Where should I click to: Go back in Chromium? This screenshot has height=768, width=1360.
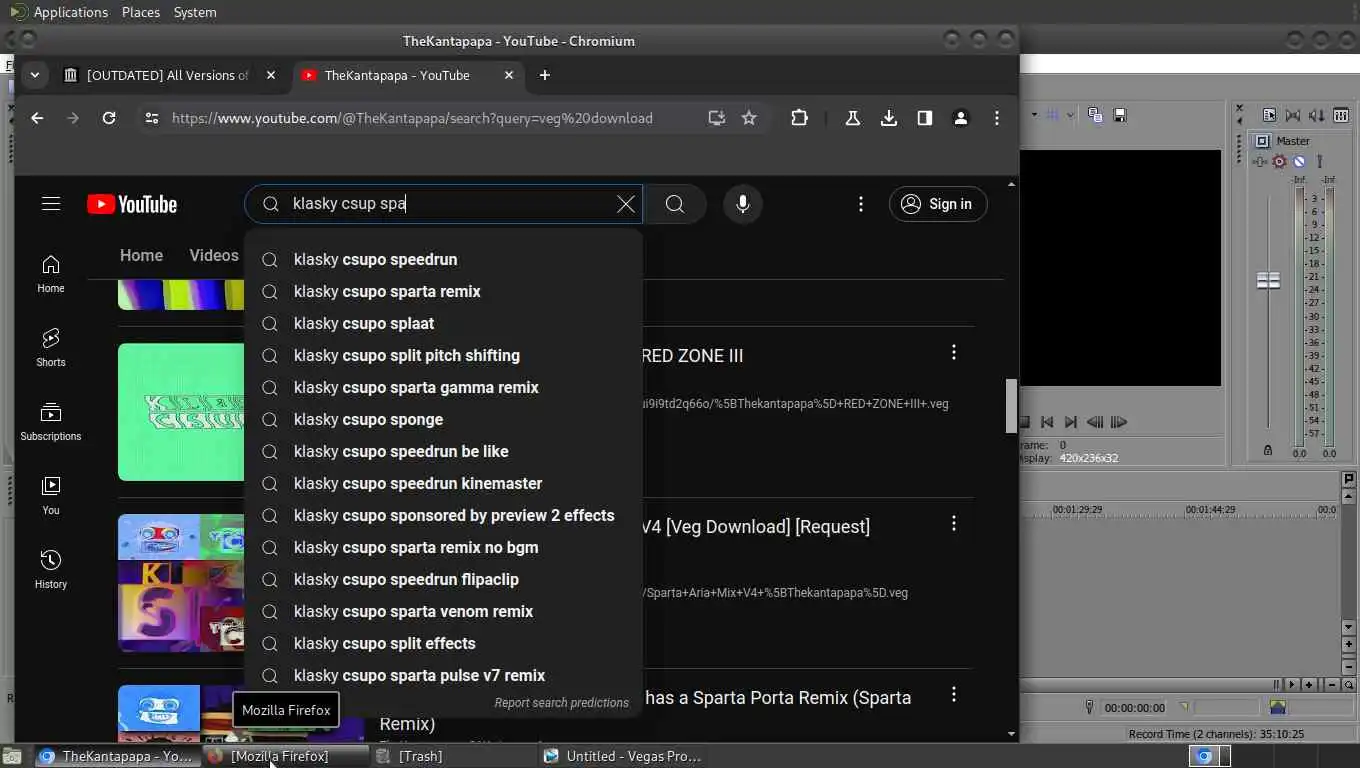click(x=37, y=118)
